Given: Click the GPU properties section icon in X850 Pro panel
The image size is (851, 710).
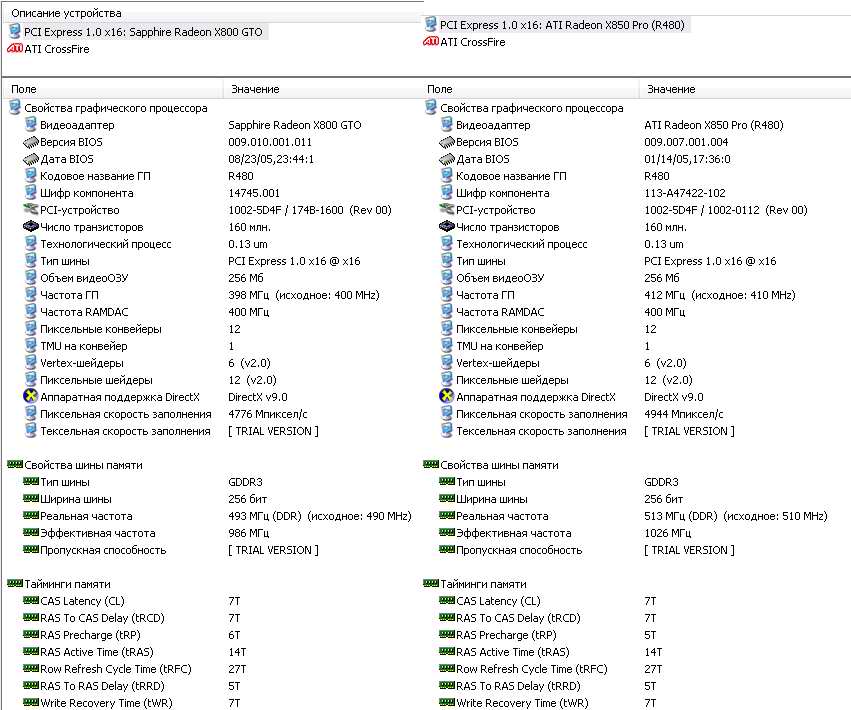Looking at the screenshot, I should pos(430,107).
